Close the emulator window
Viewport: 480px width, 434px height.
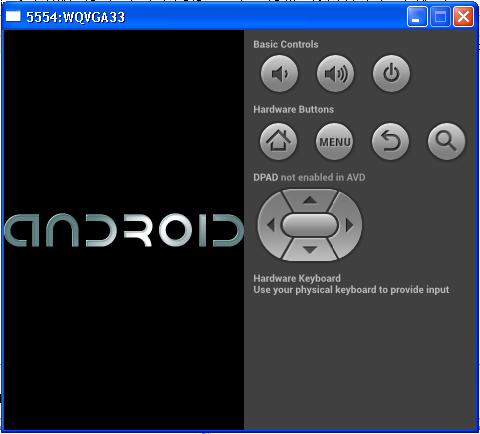463,16
